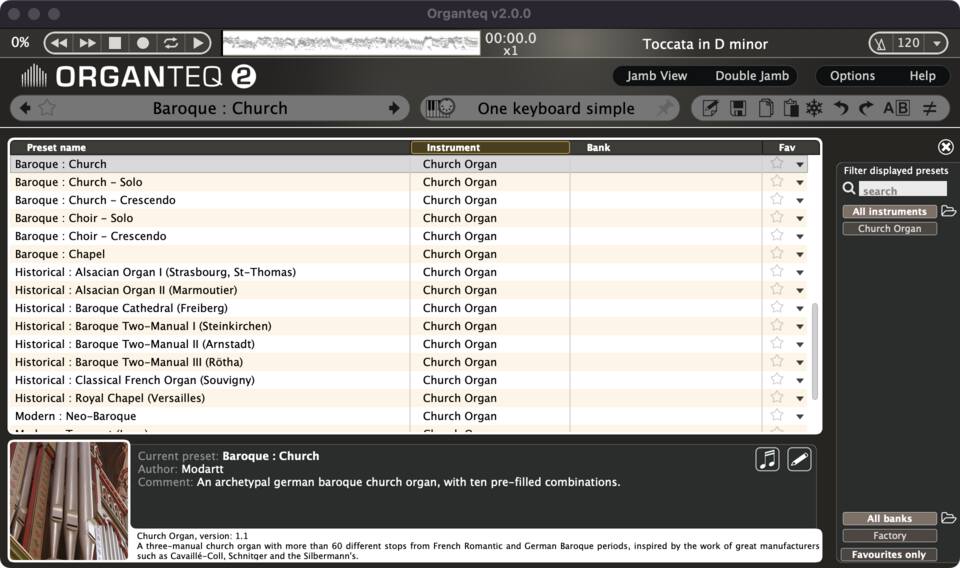Image resolution: width=960 pixels, height=568 pixels.
Task: Go to the previous preset arrow
Action: (25, 108)
